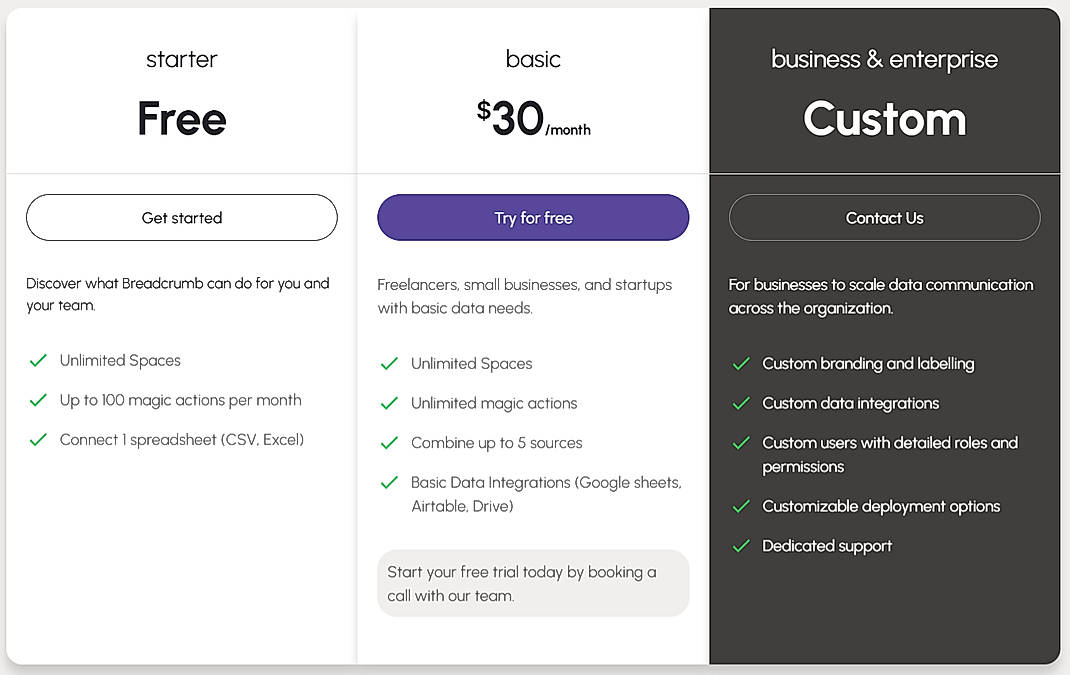Click the Free price text
Image resolution: width=1070 pixels, height=675 pixels.
pyautogui.click(x=181, y=118)
